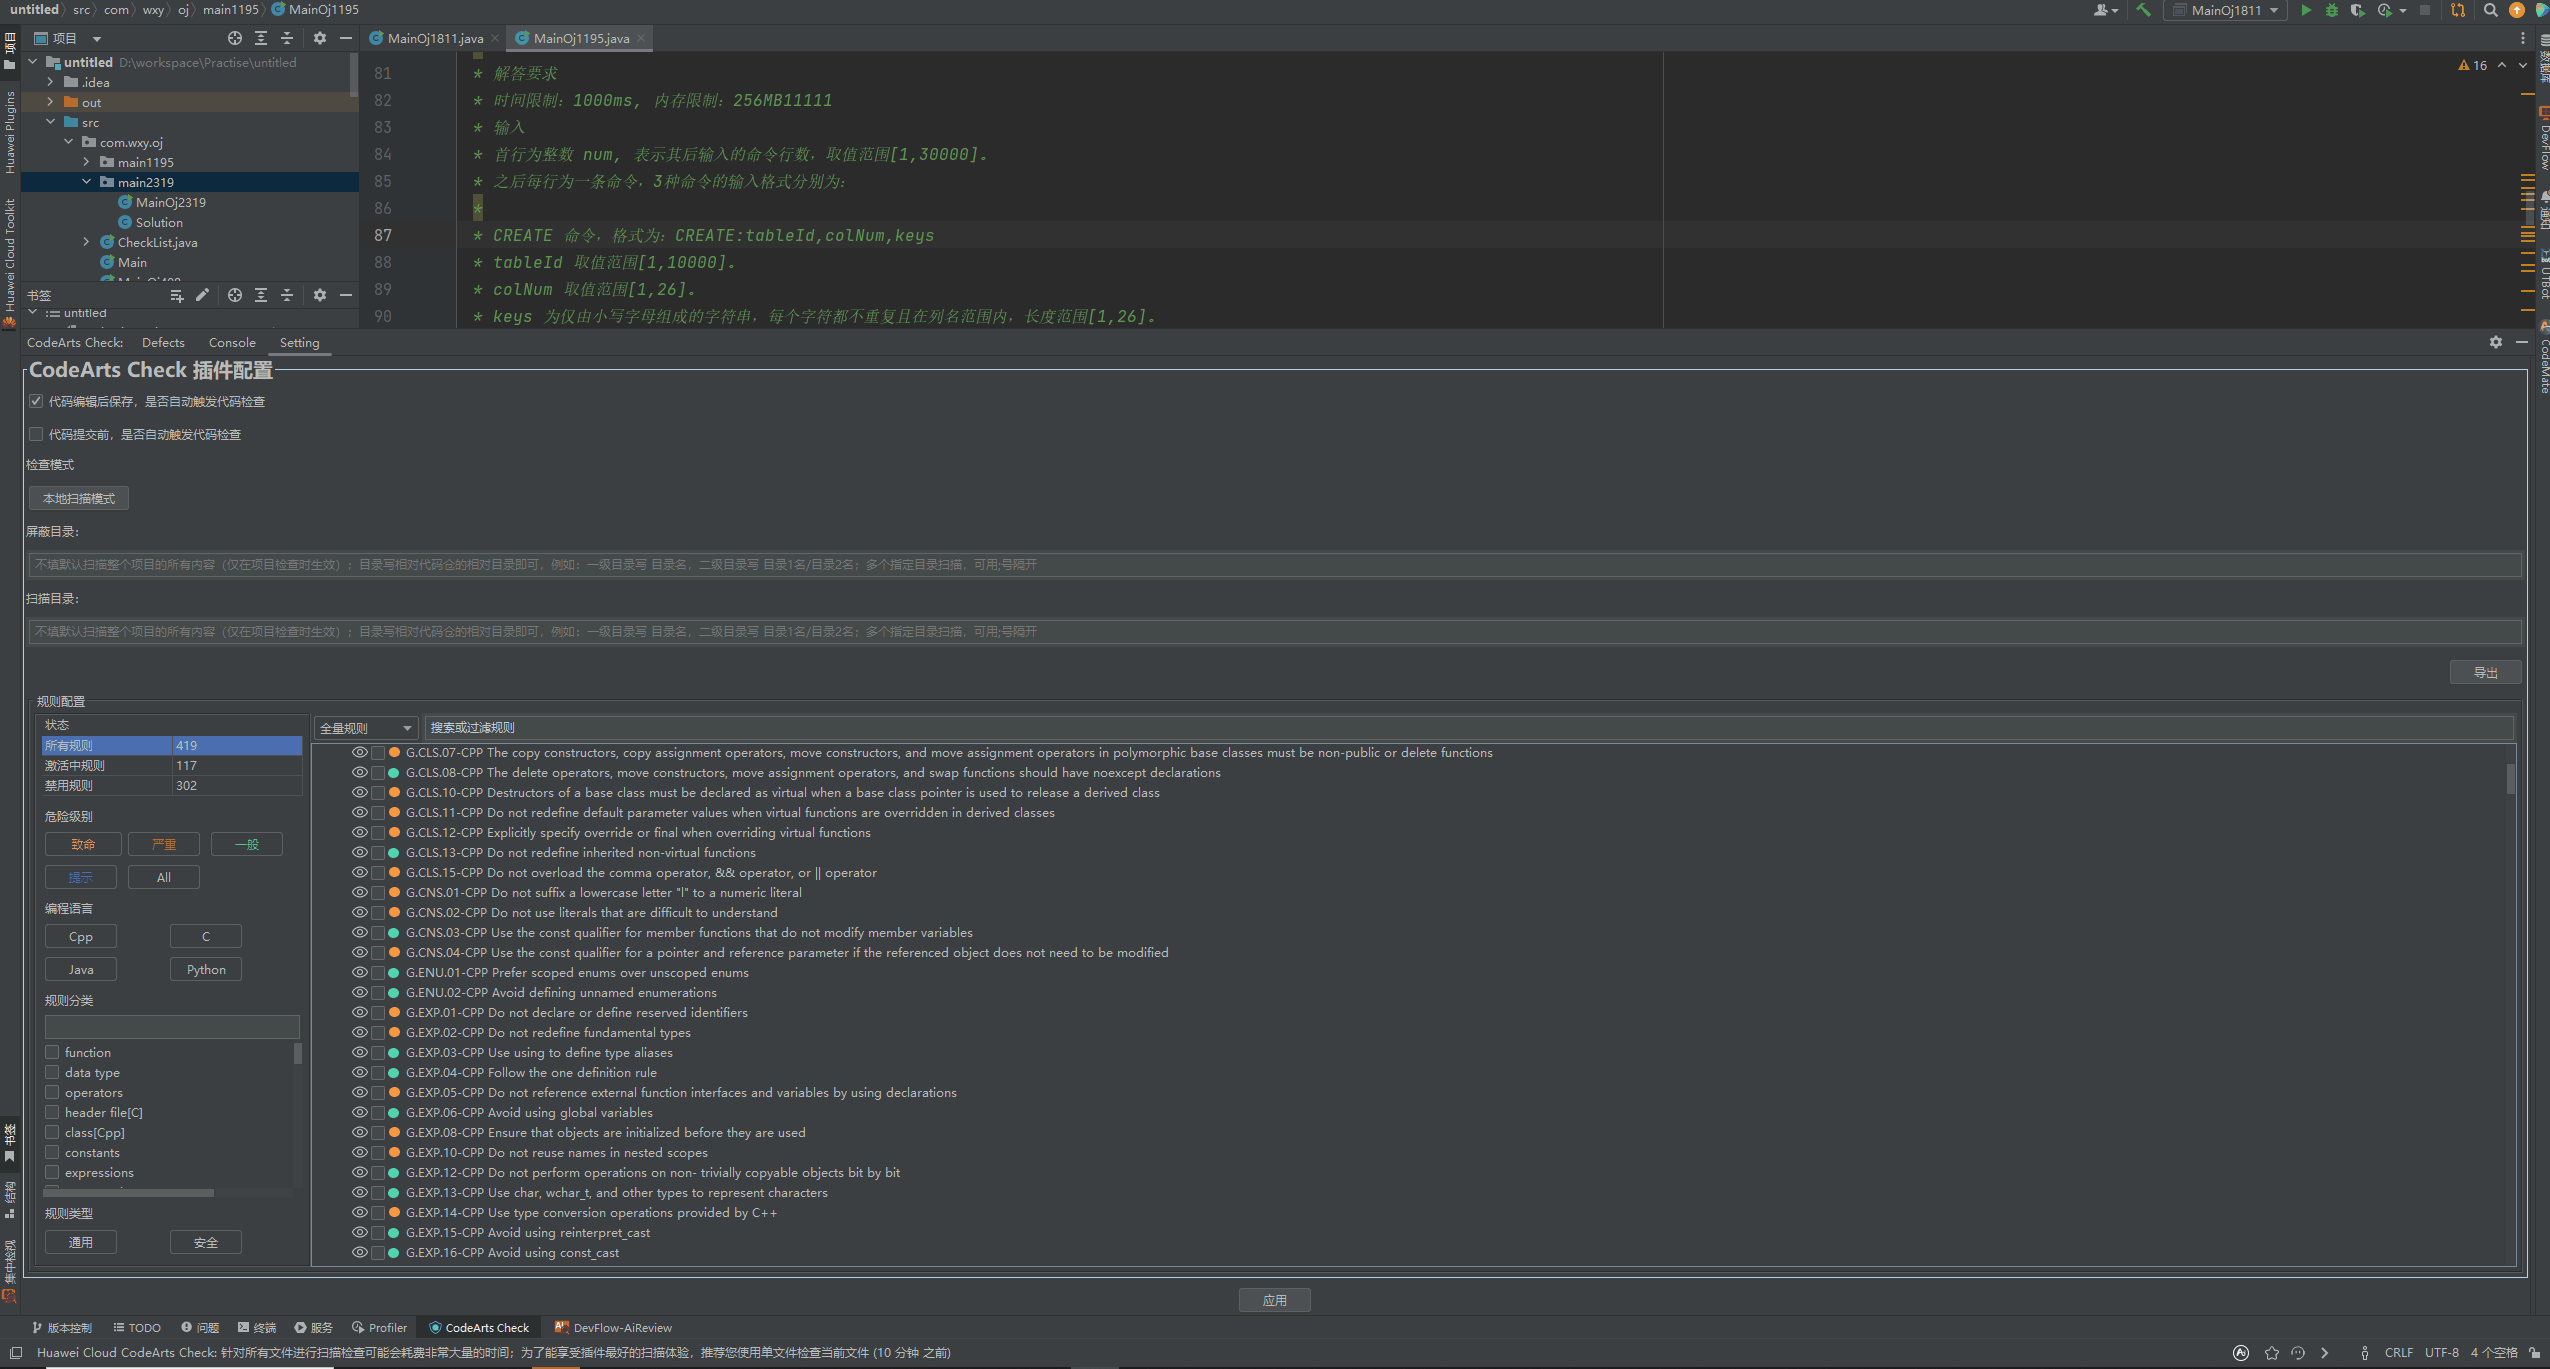The height and width of the screenshot is (1369, 2550).
Task: Click the Build hammer icon
Action: click(2143, 10)
